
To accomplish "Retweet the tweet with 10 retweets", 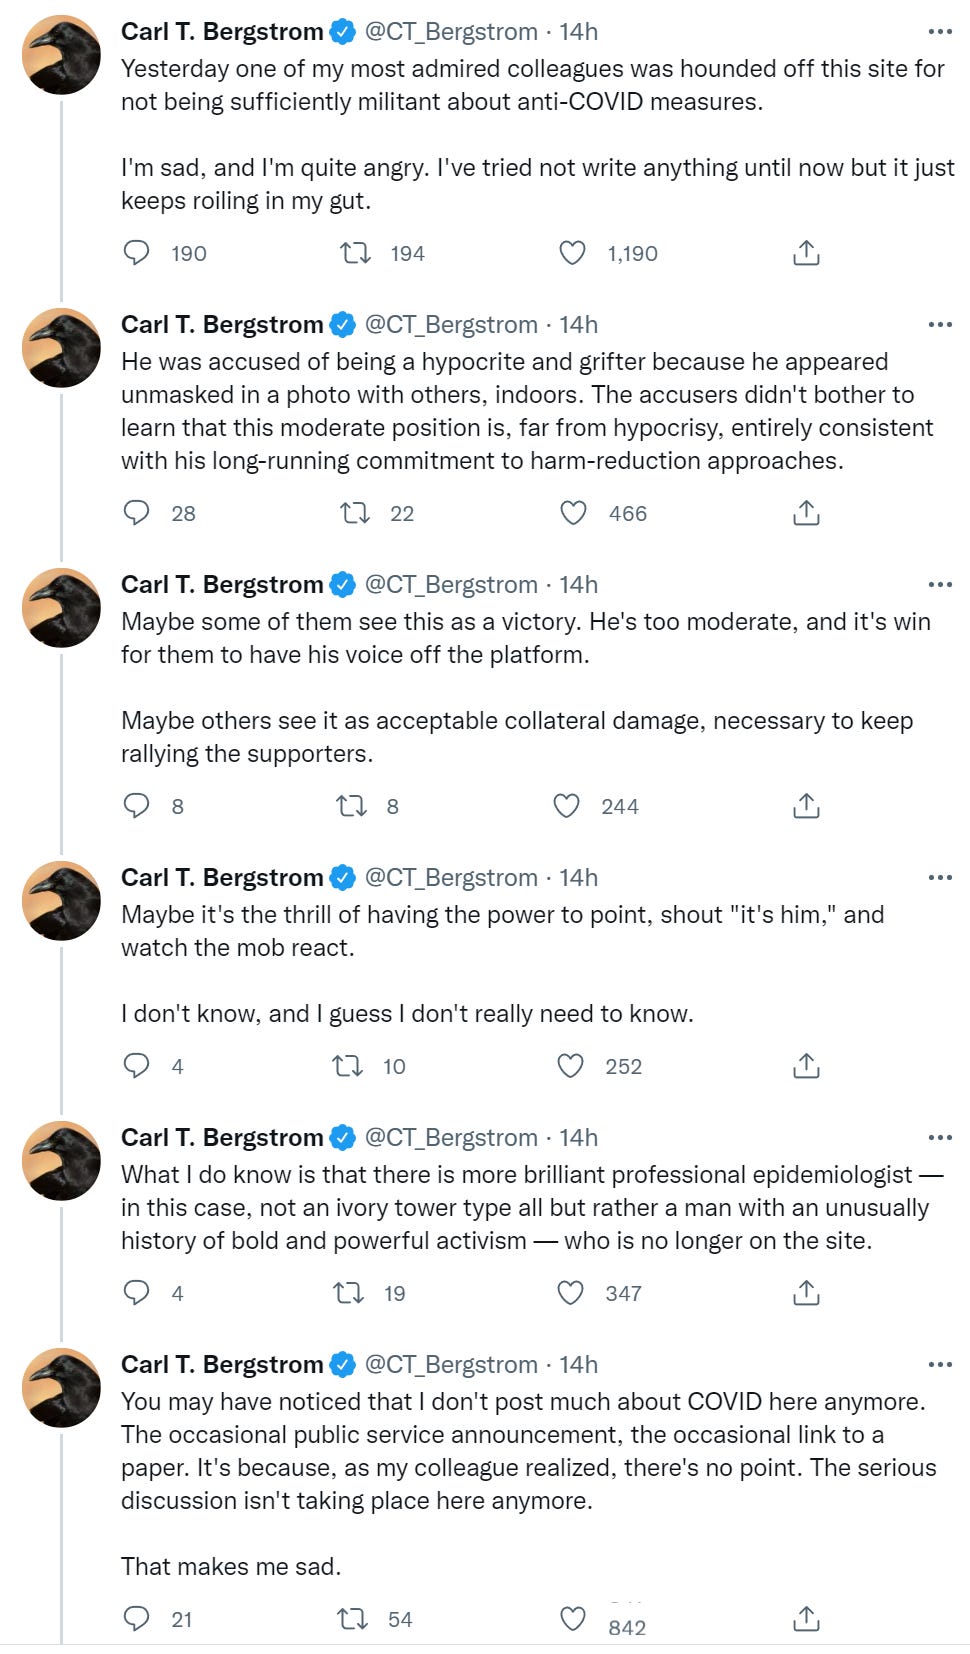I will click(348, 1066).
